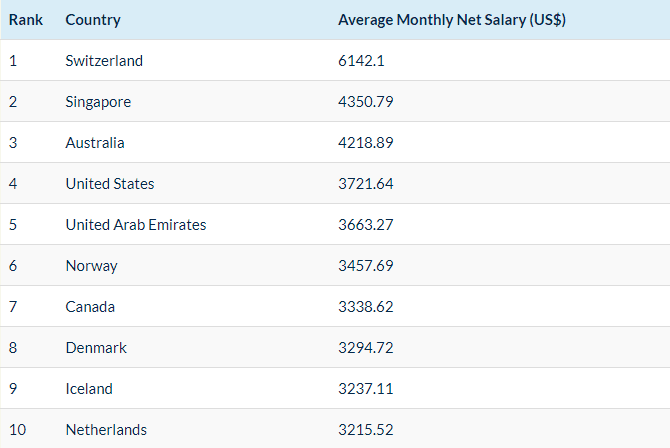Screen dimensions: 670x448
Task: Click the Norway country name
Action: click(x=91, y=266)
